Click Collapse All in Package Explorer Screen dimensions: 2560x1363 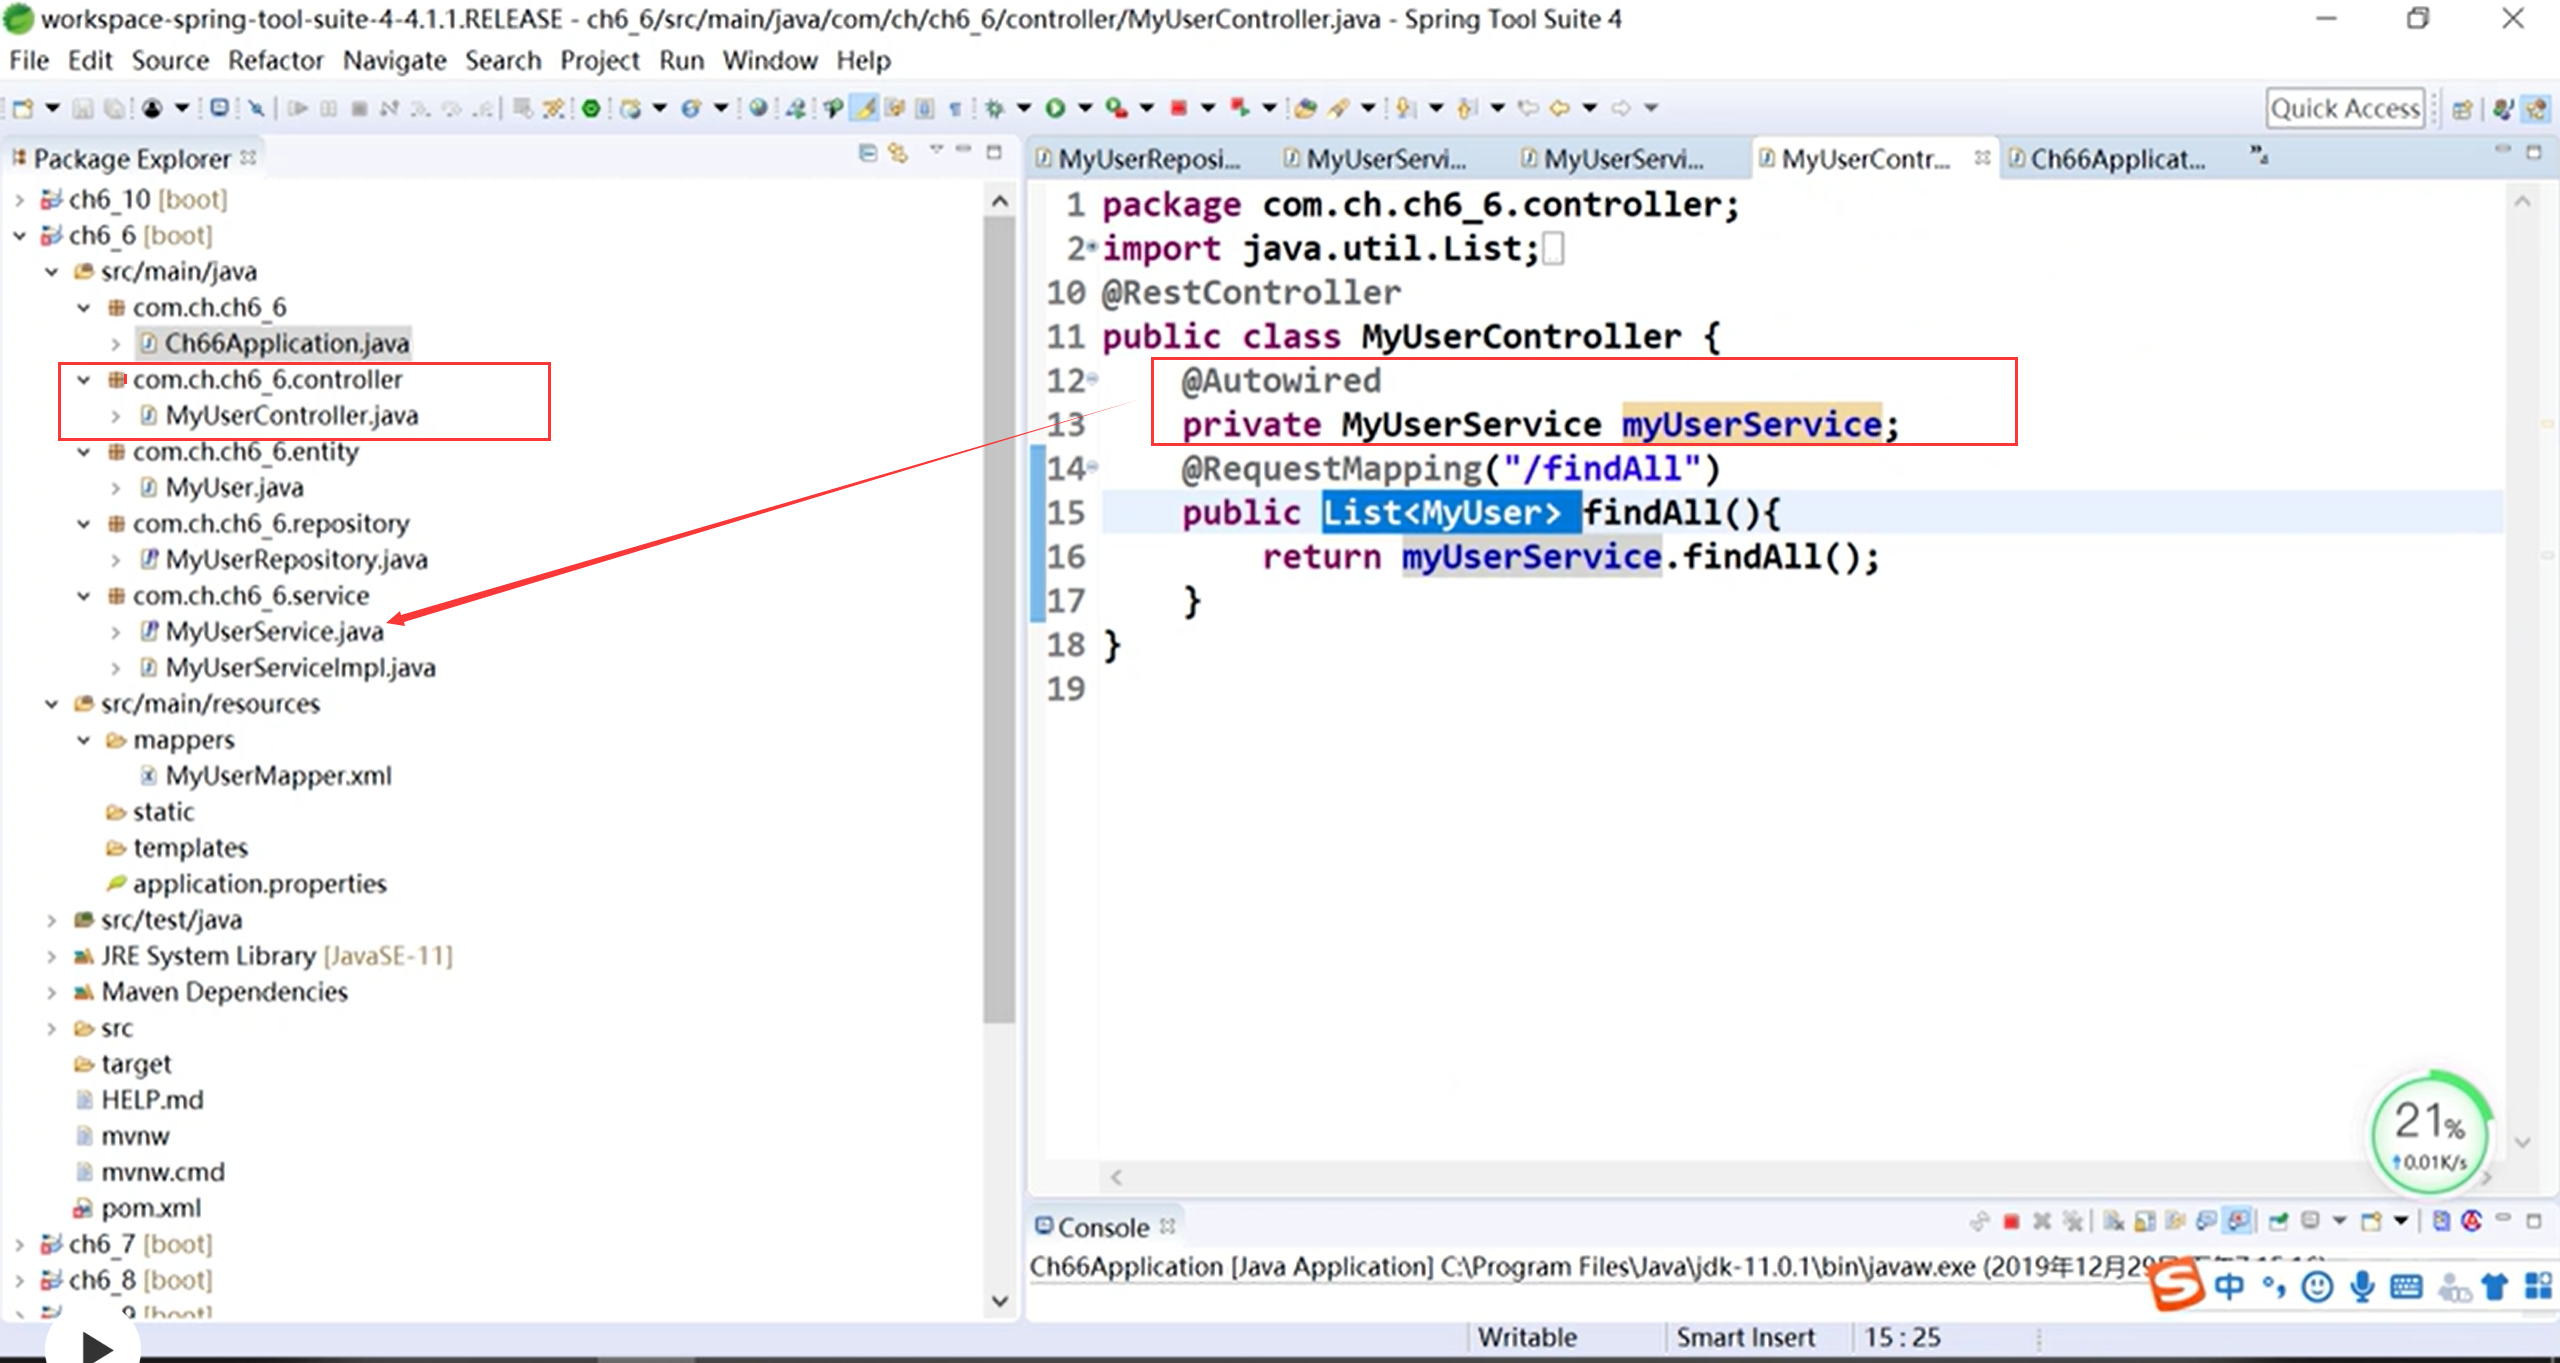coord(868,153)
